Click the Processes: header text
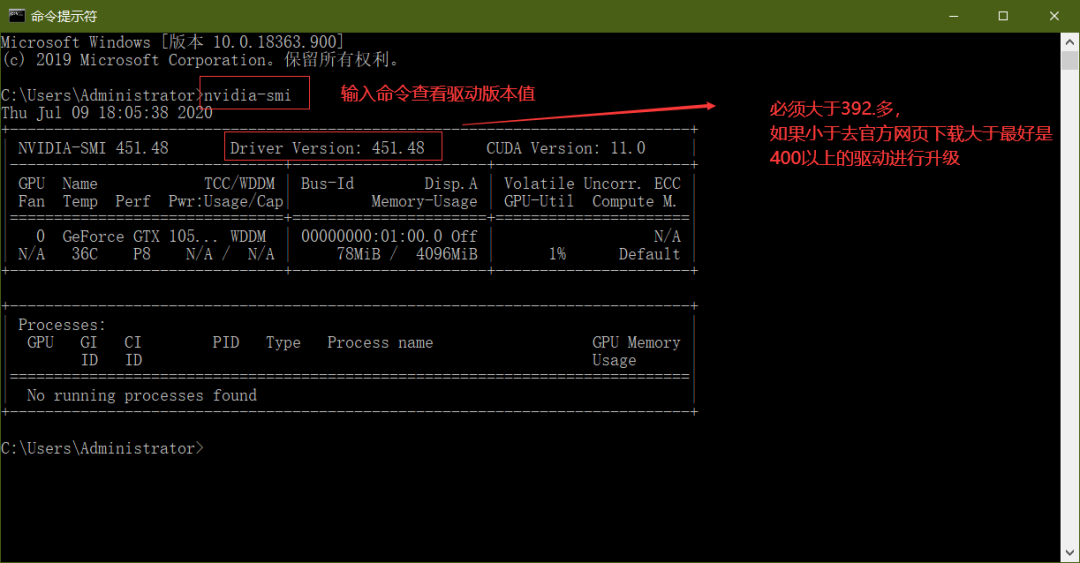This screenshot has width=1080, height=563. tap(62, 325)
